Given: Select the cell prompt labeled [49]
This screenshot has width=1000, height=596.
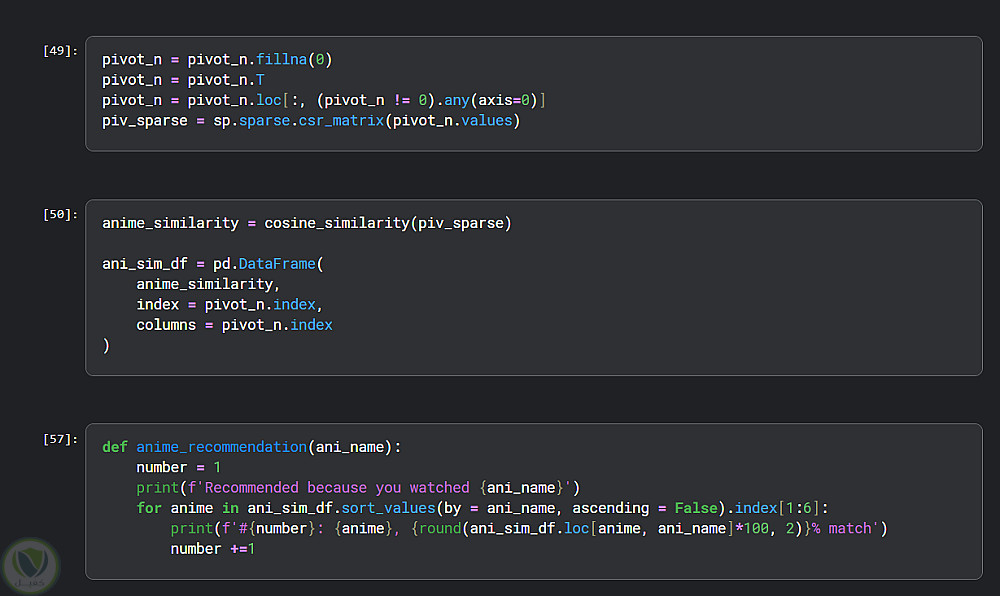Looking at the screenshot, I should tap(60, 51).
